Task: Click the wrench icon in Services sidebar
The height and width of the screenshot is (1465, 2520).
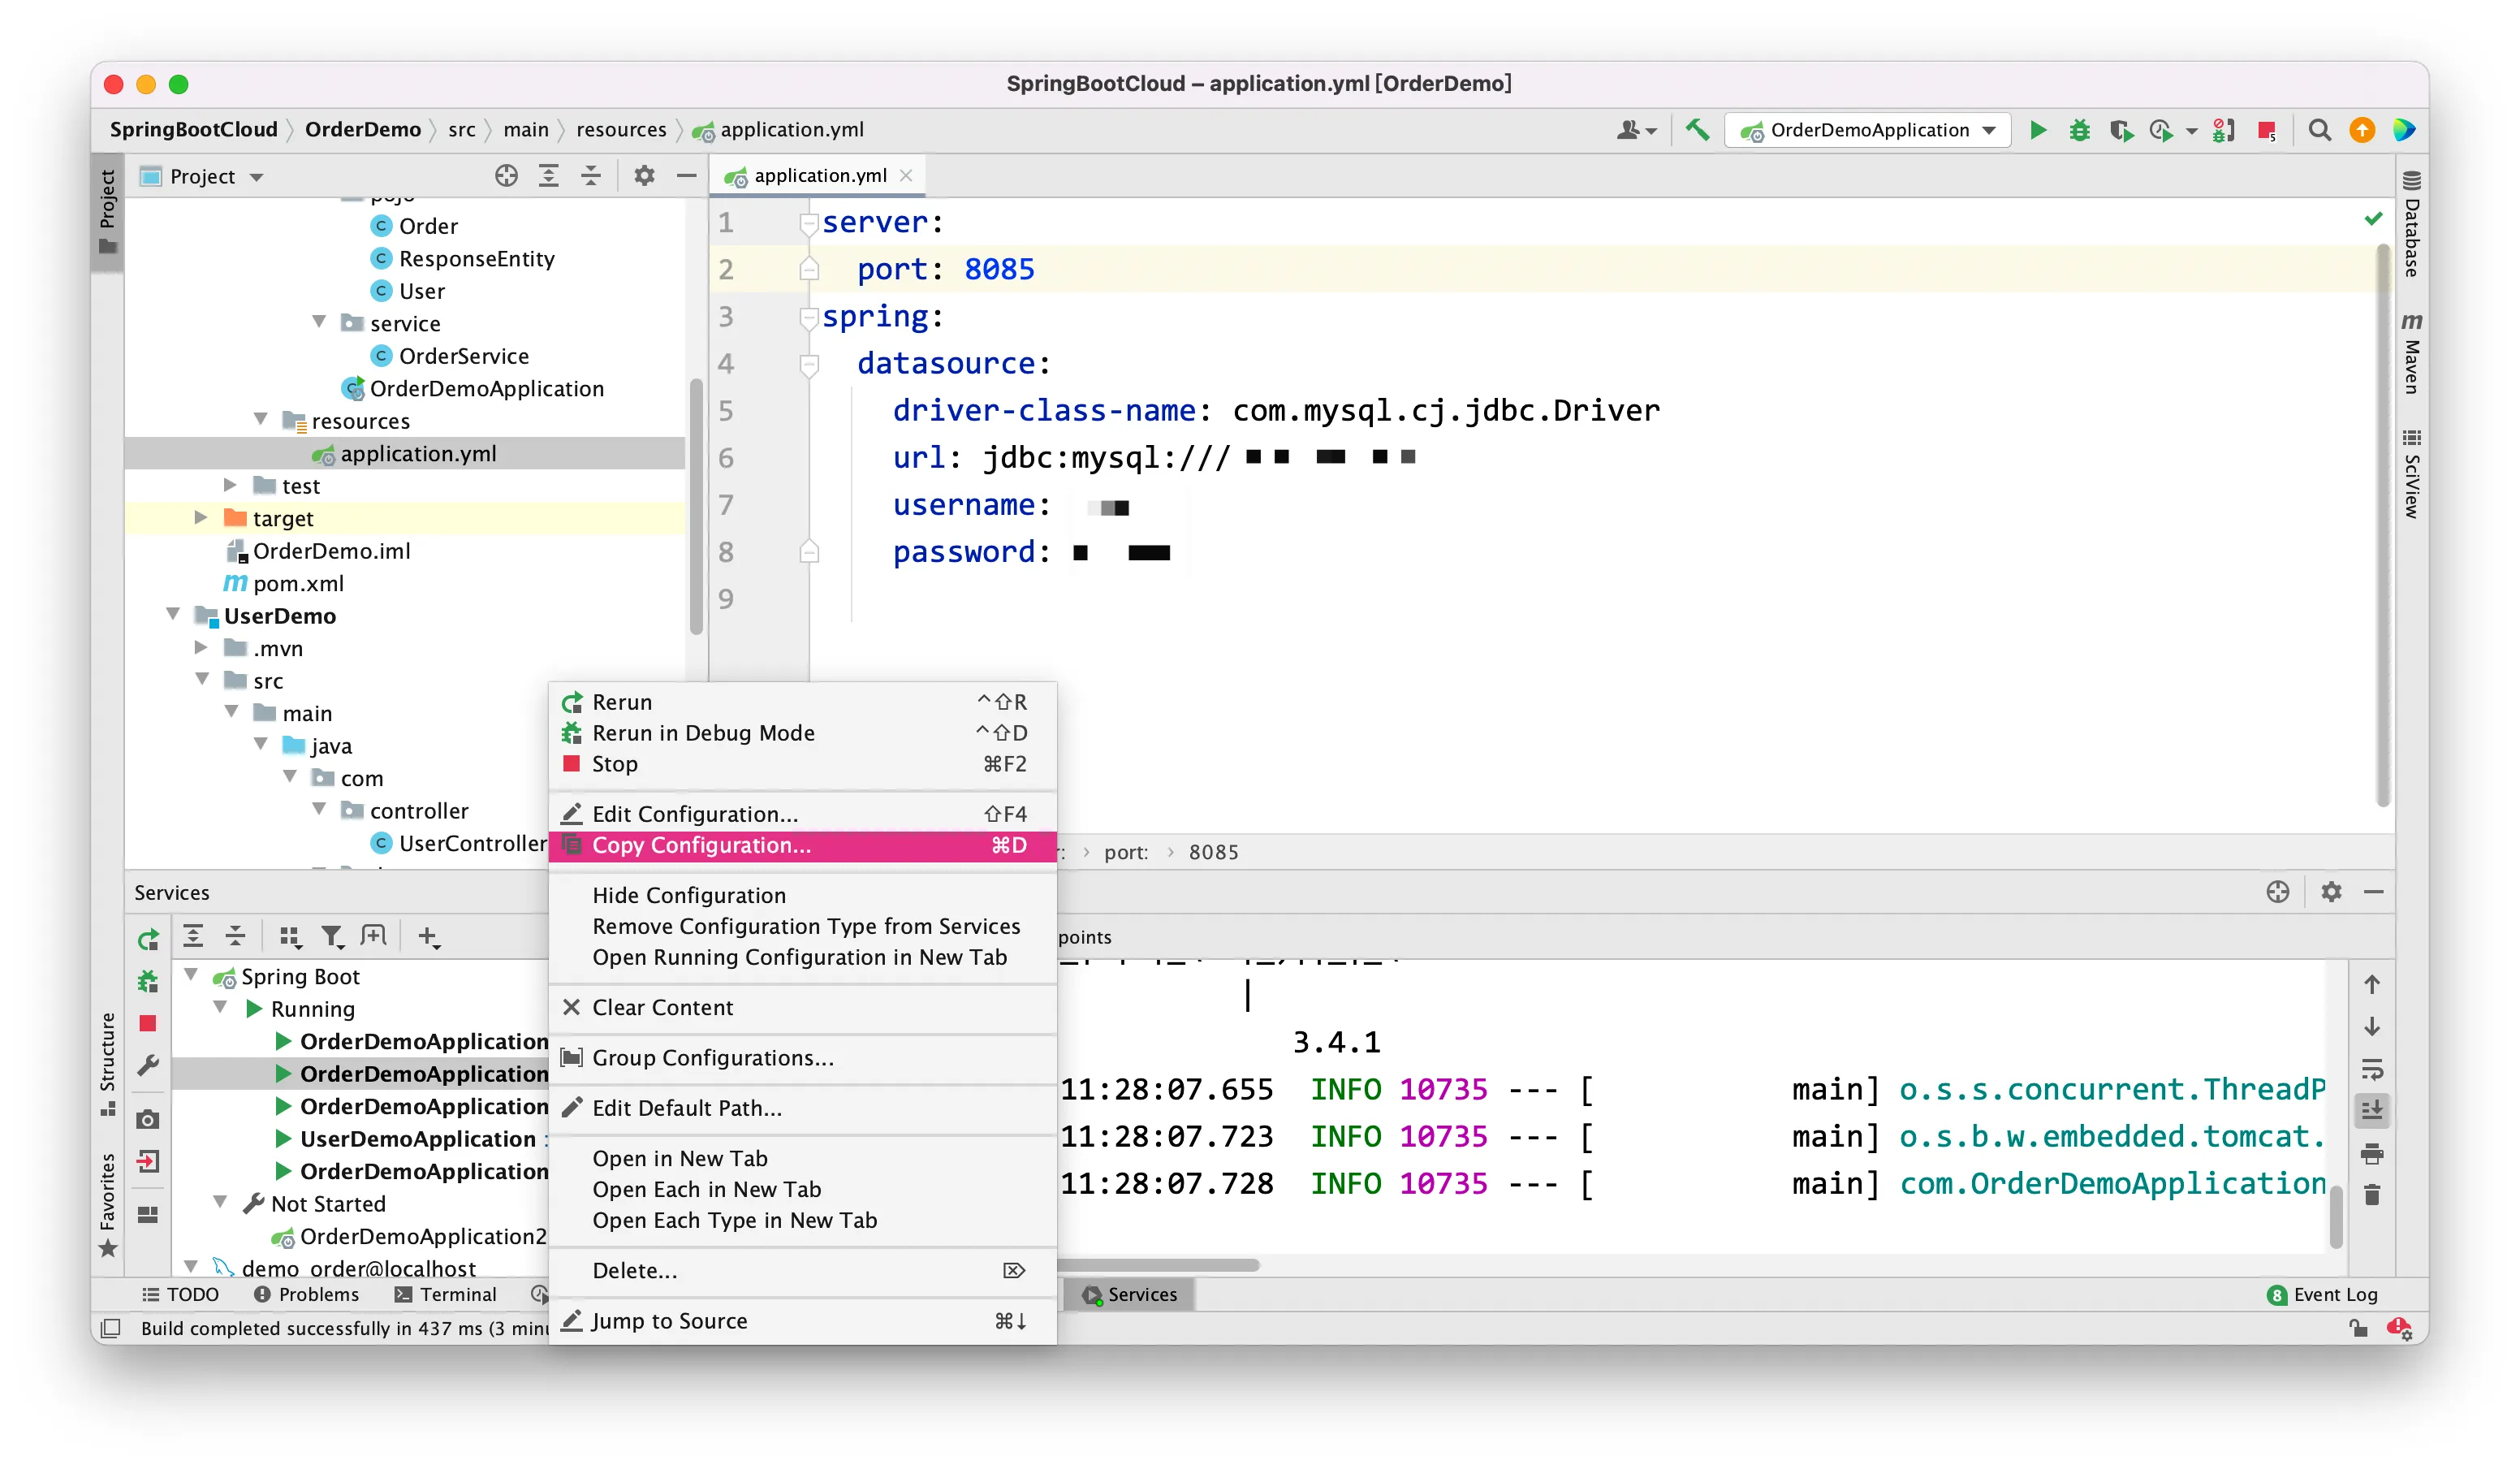Action: point(148,1066)
